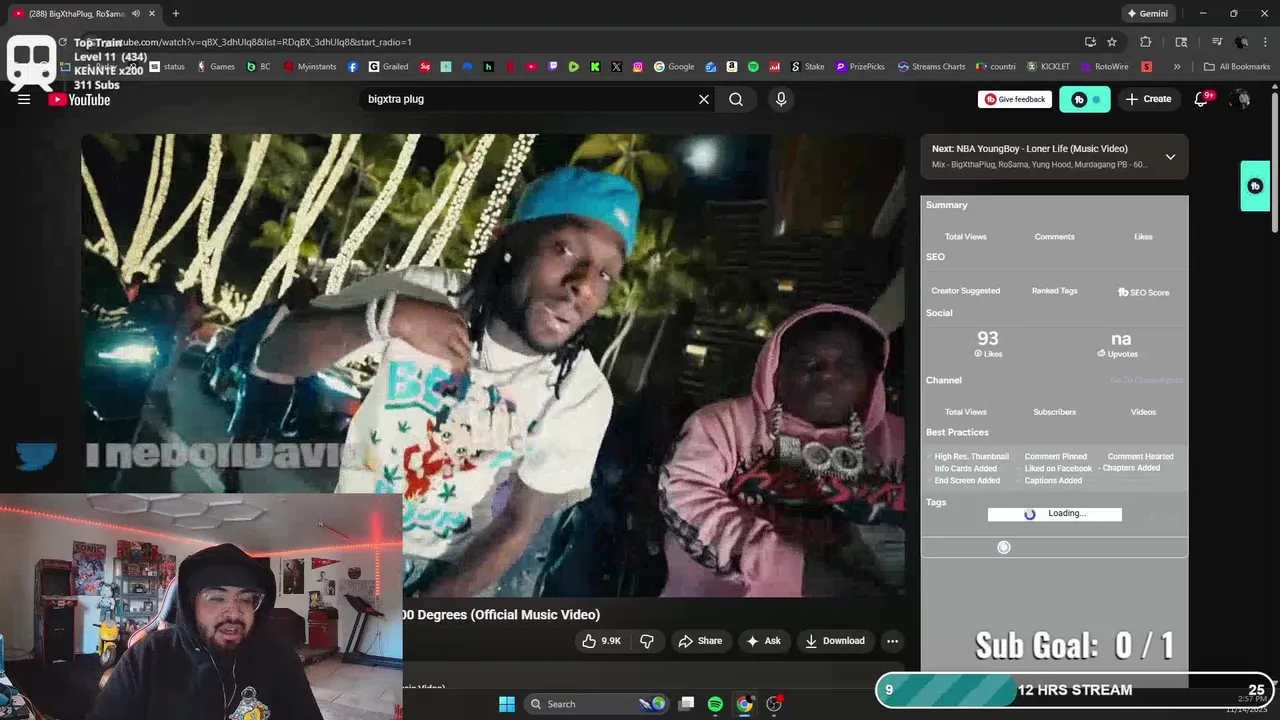Open YouTube notifications bell
Viewport: 1280px width, 720px height.
pyautogui.click(x=1202, y=99)
